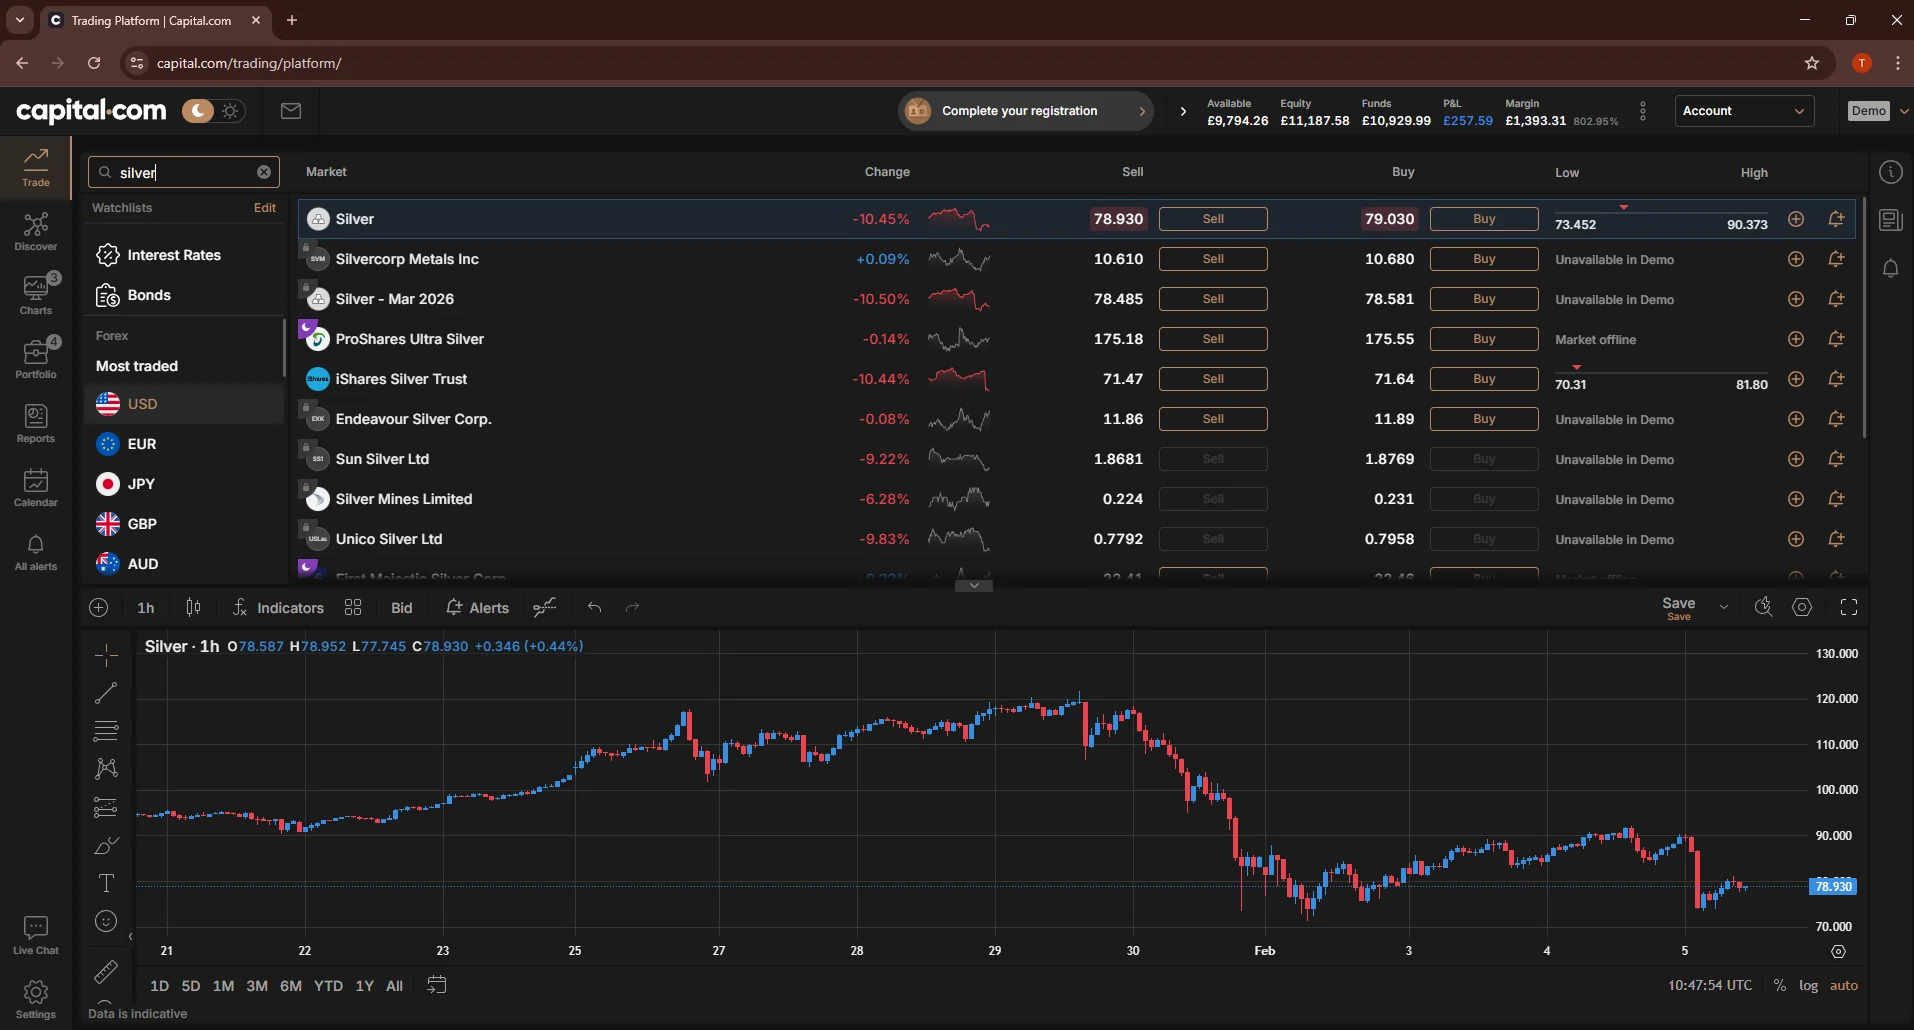Add Silver row to watchlist plus icon
1914x1030 pixels.
[x=1796, y=219]
